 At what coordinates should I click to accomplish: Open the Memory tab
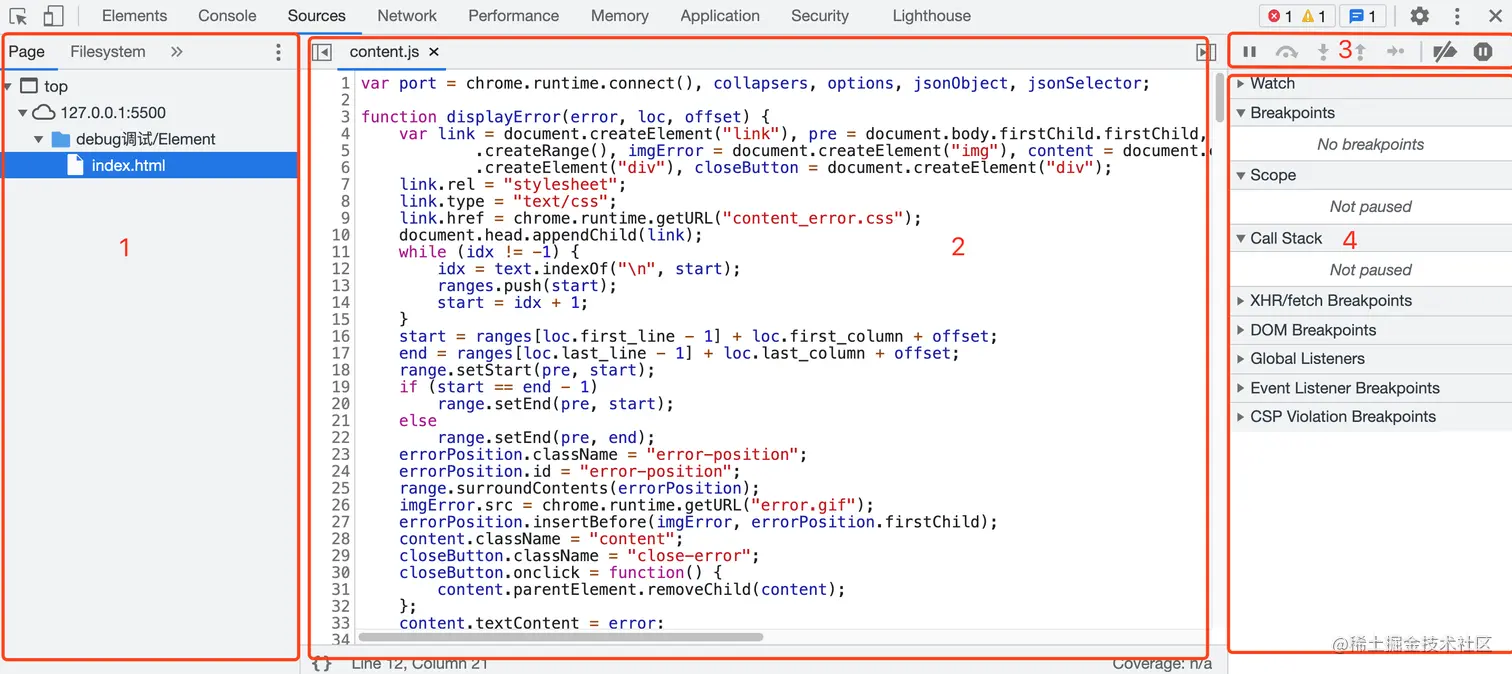(x=620, y=16)
